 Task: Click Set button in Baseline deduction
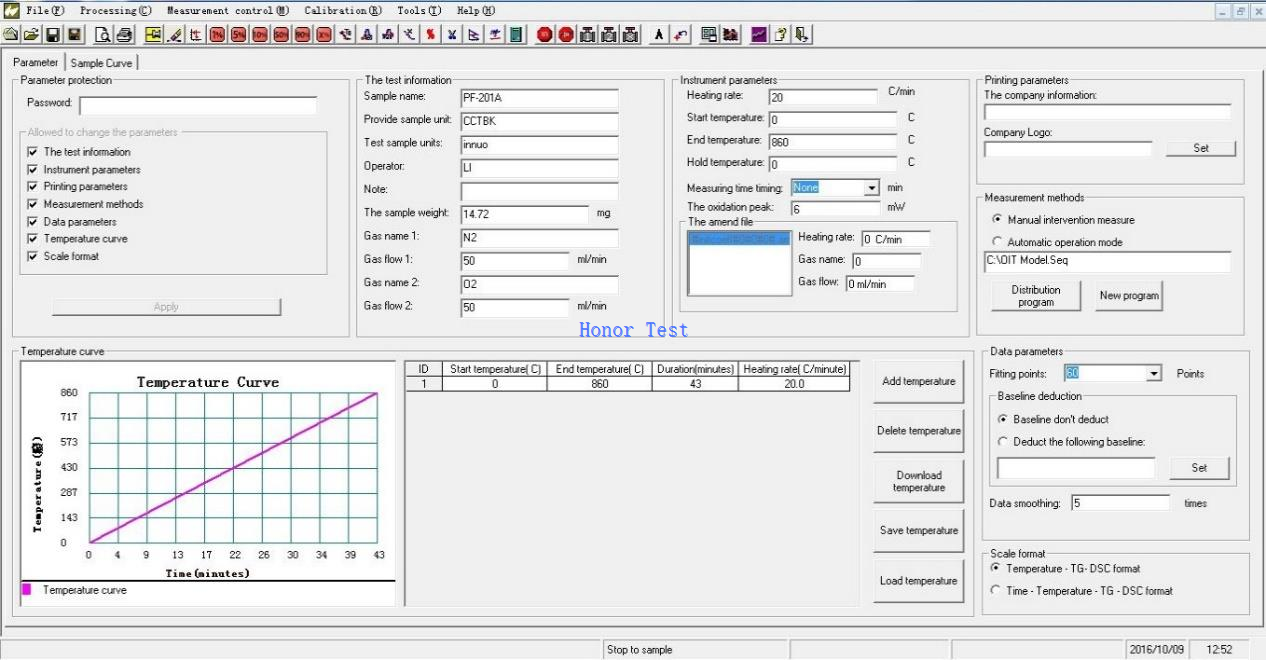coord(1199,468)
